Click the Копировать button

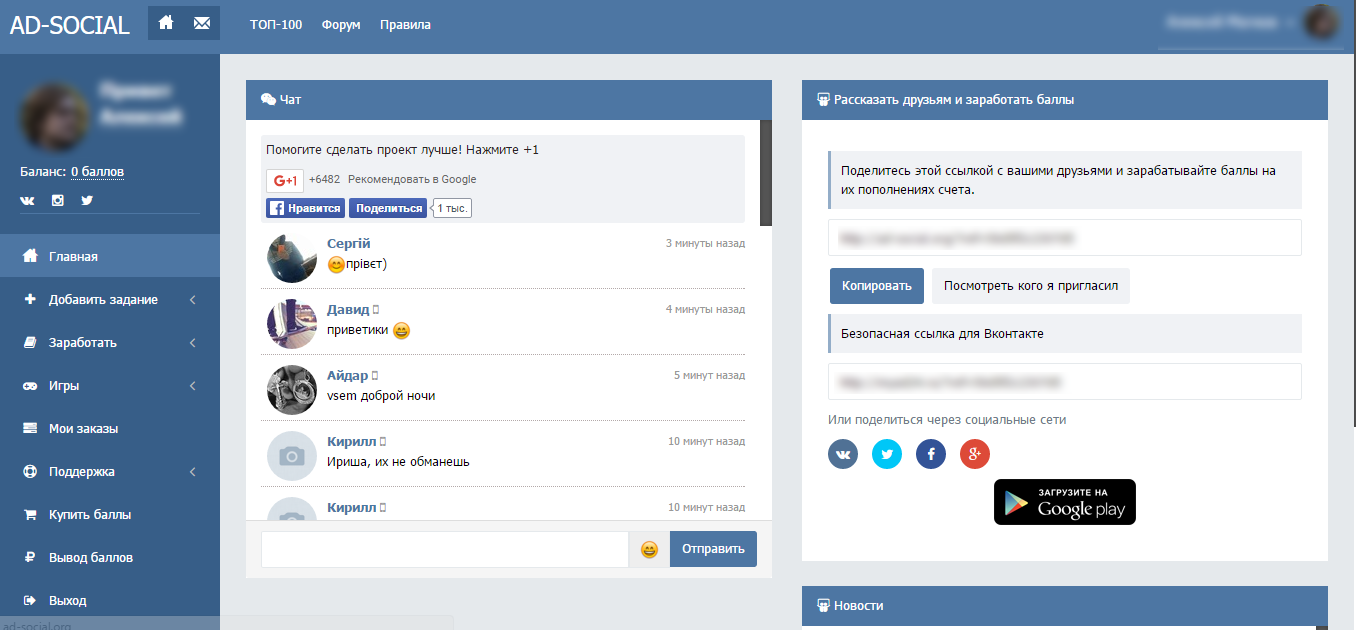pyautogui.click(x=877, y=286)
